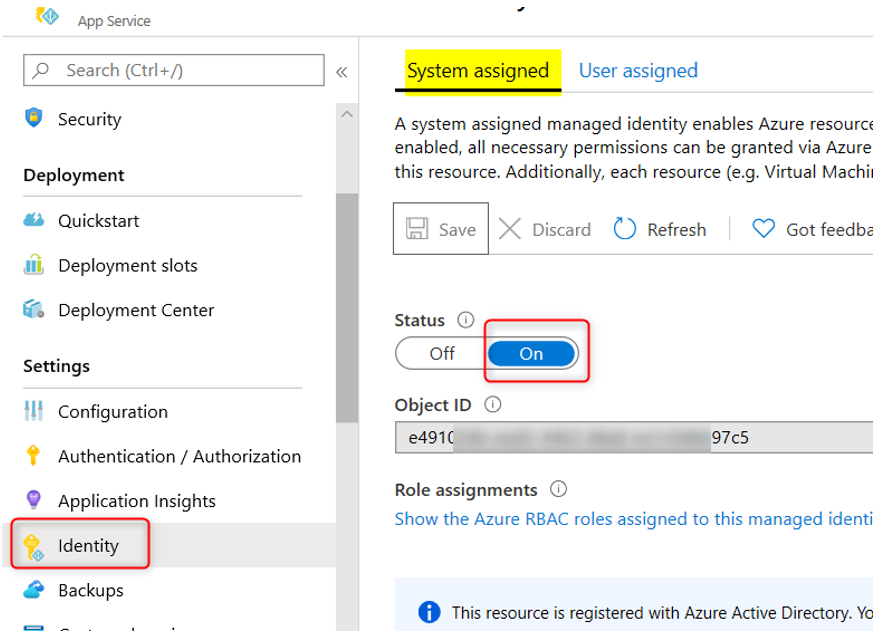Click the info icon beside Object ID
895x638 pixels.
coord(493,405)
